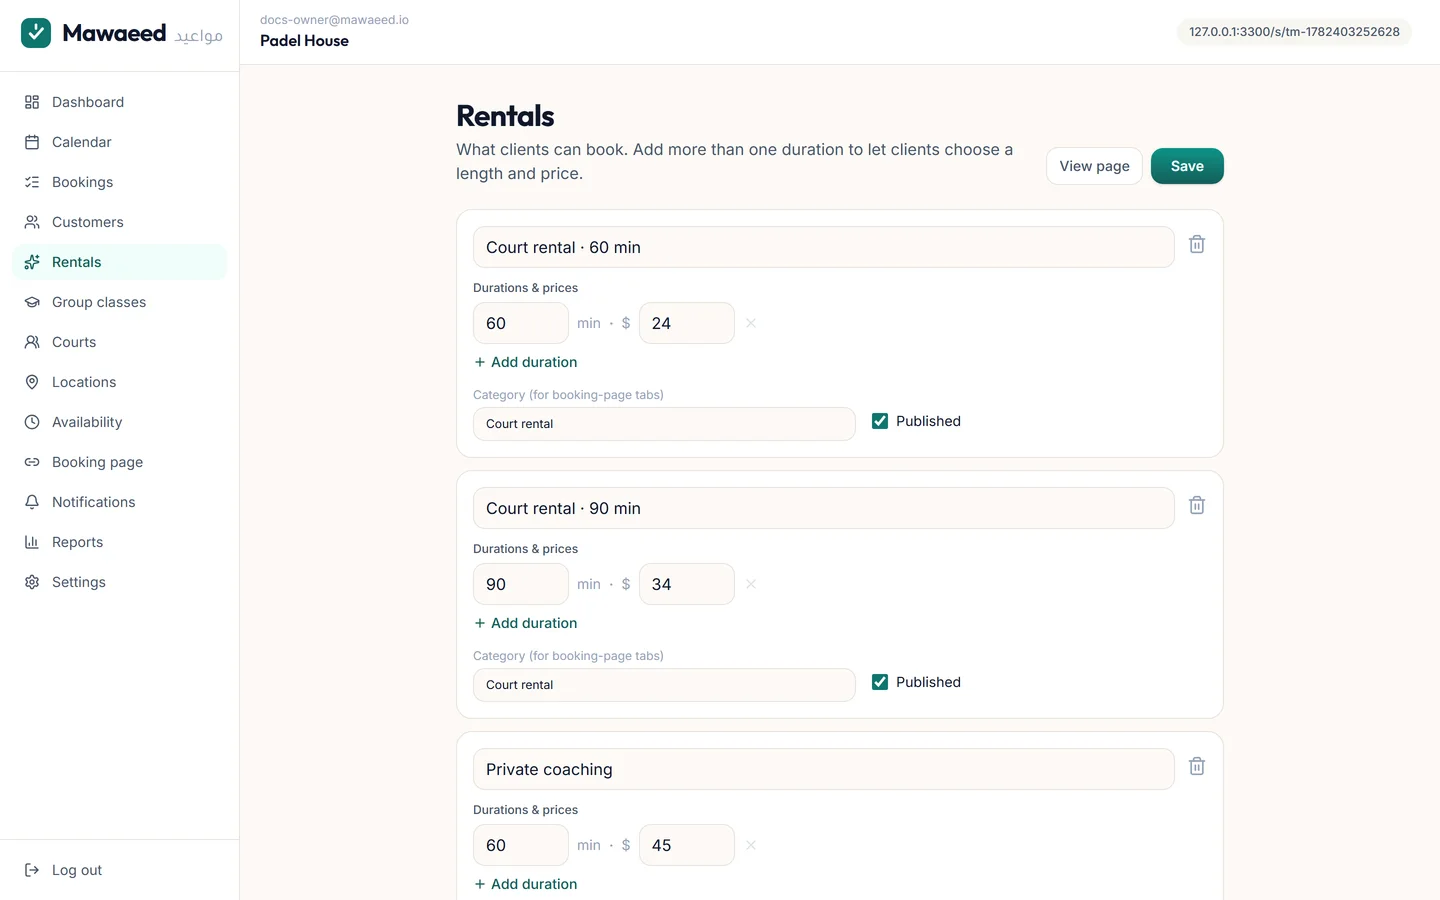Click Private coaching's 60 duration field

[521, 845]
